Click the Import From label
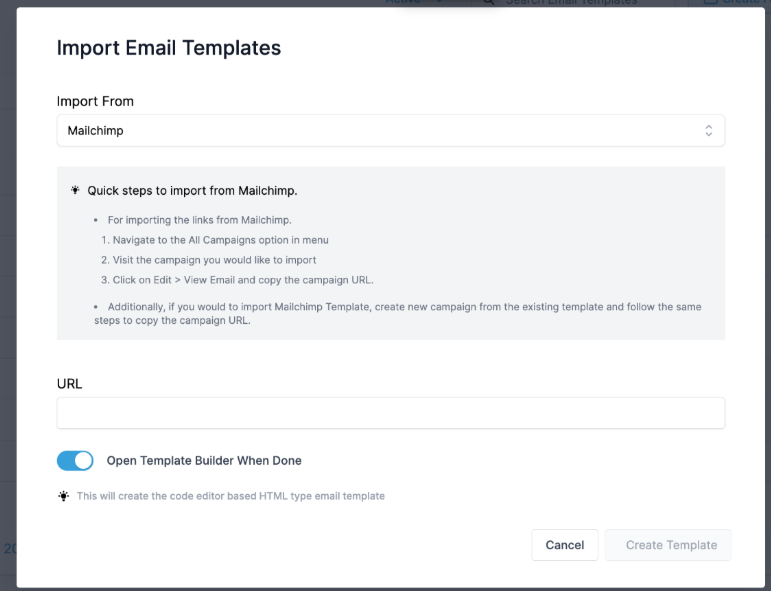This screenshot has width=771, height=591. click(x=95, y=101)
